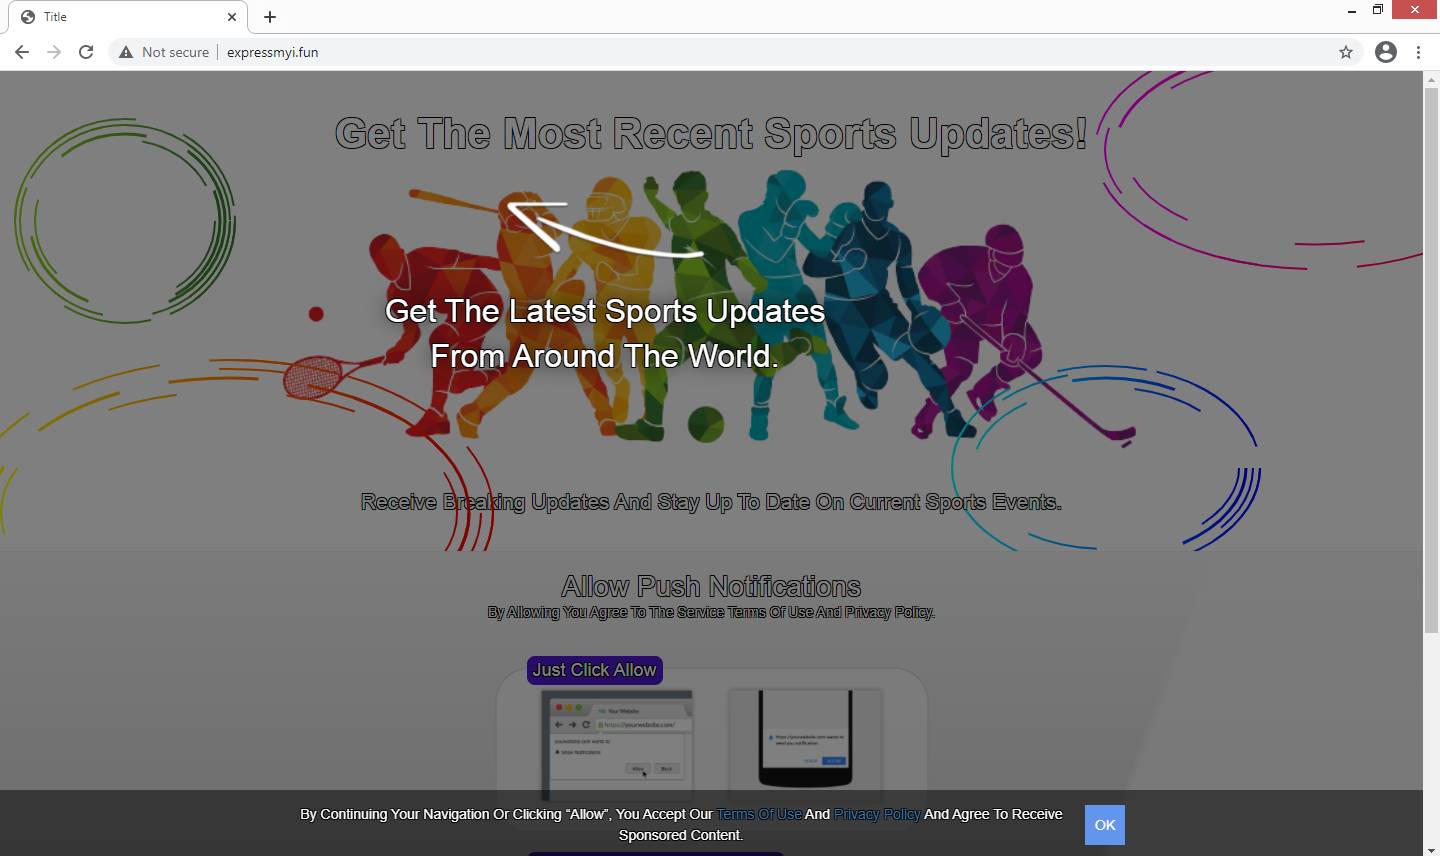Viewport: 1440px width, 856px height.
Task: Click the scrollbar up arrow
Action: tap(1431, 79)
